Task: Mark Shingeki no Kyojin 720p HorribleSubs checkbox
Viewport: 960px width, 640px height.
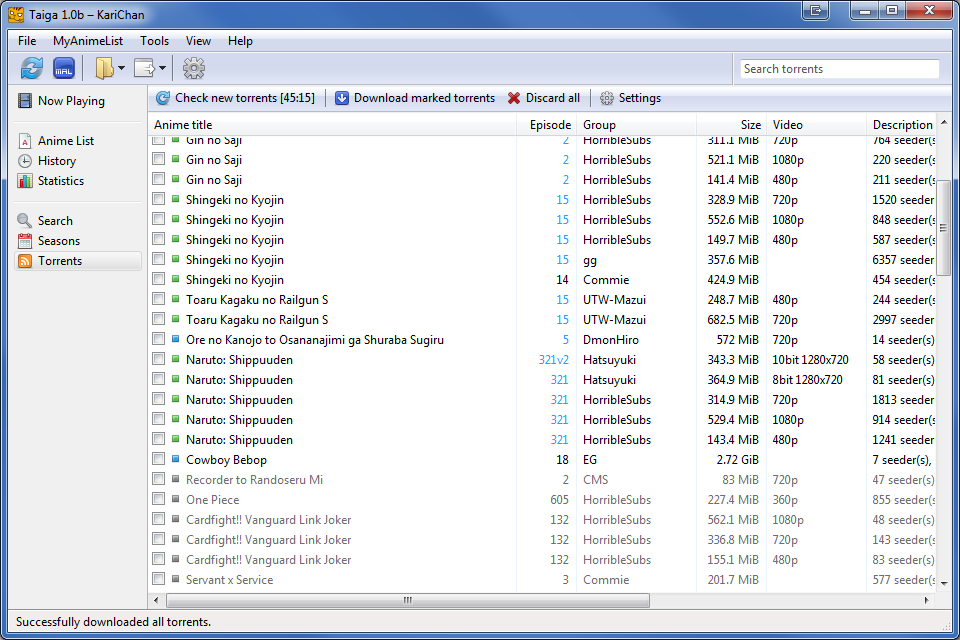Action: tap(159, 199)
